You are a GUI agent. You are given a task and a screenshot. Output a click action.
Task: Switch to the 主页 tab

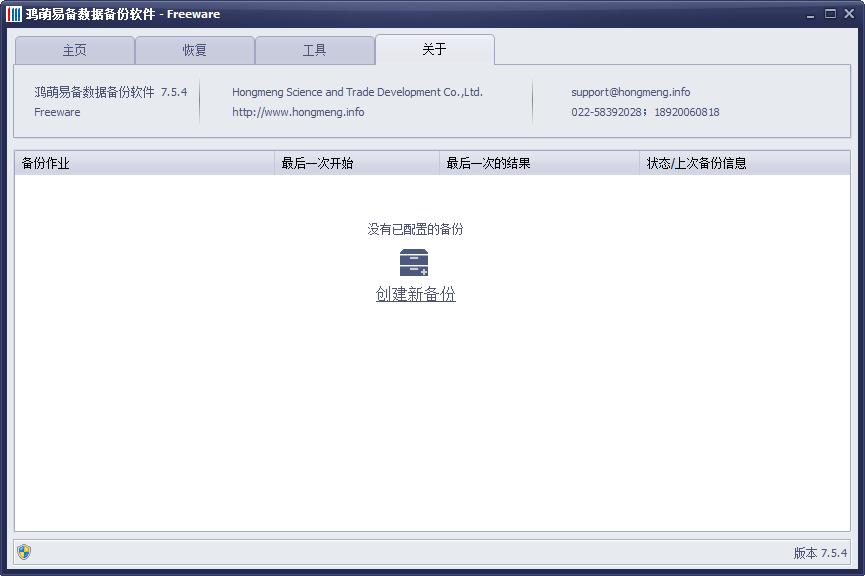[74, 50]
